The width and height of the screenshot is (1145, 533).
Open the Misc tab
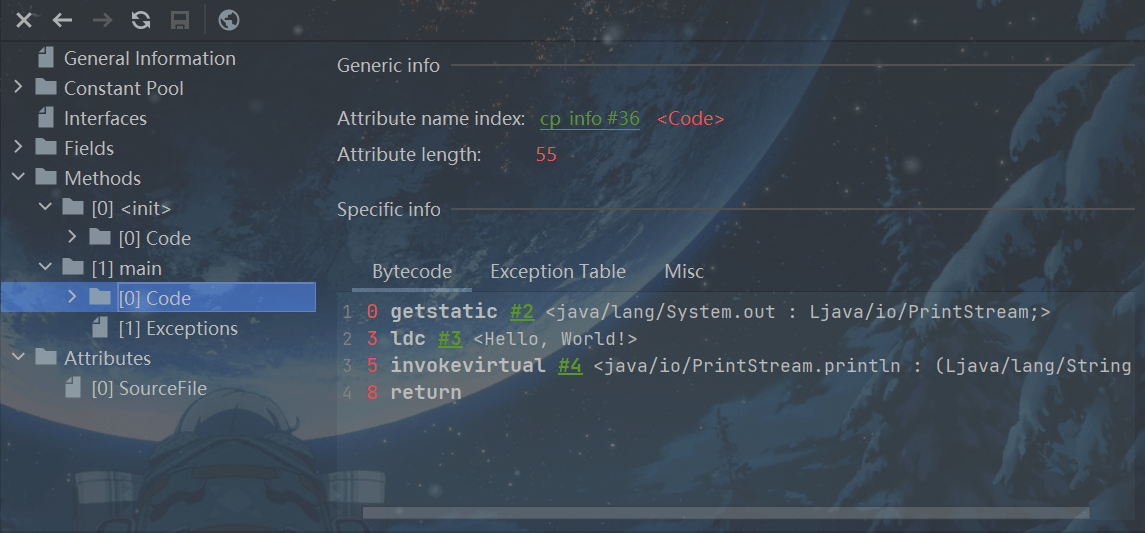point(684,272)
